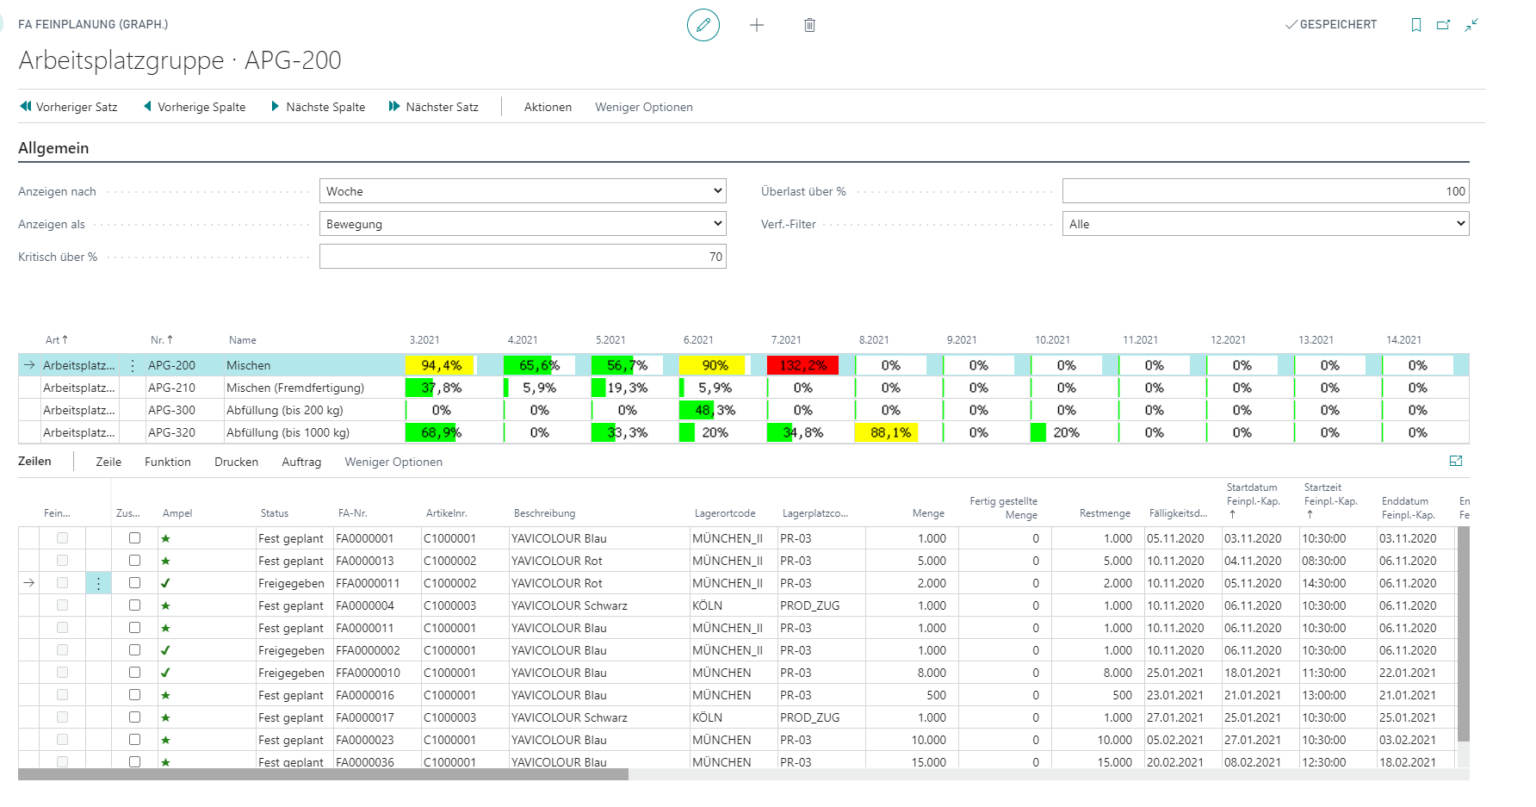
Task: Collapse view with the shrink arrows icon
Action: click(x=1470, y=24)
